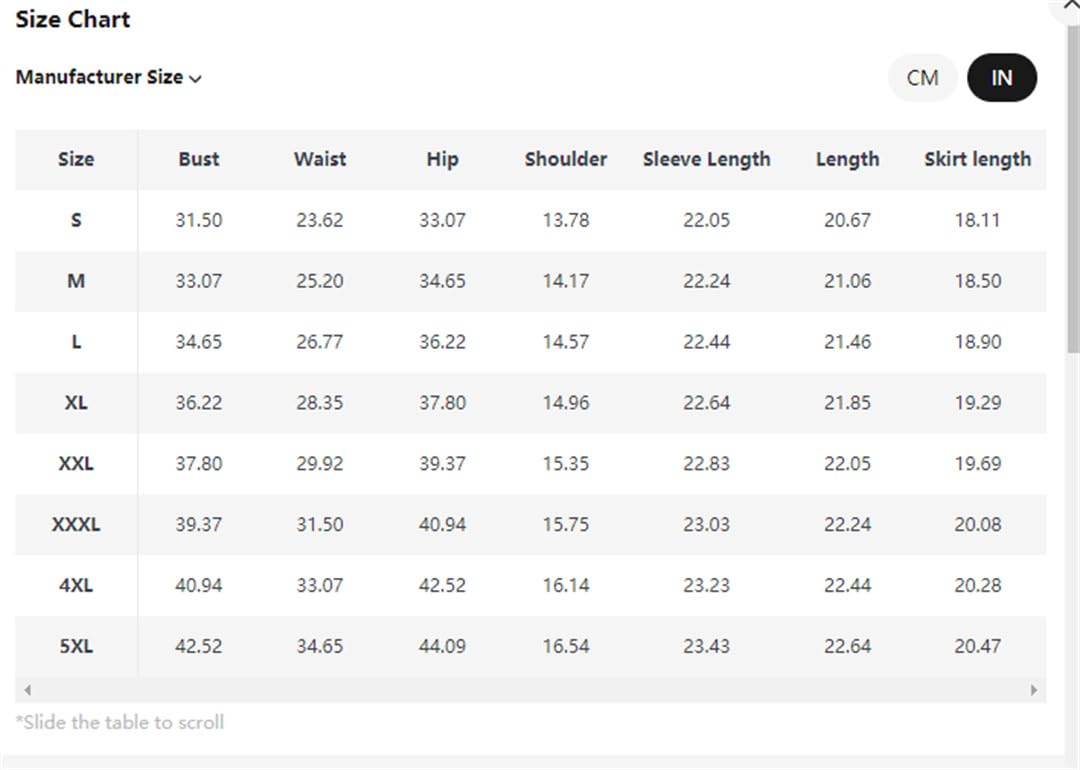This screenshot has height=770, width=1080.
Task: Select the Sleeve Length column header
Action: point(706,160)
